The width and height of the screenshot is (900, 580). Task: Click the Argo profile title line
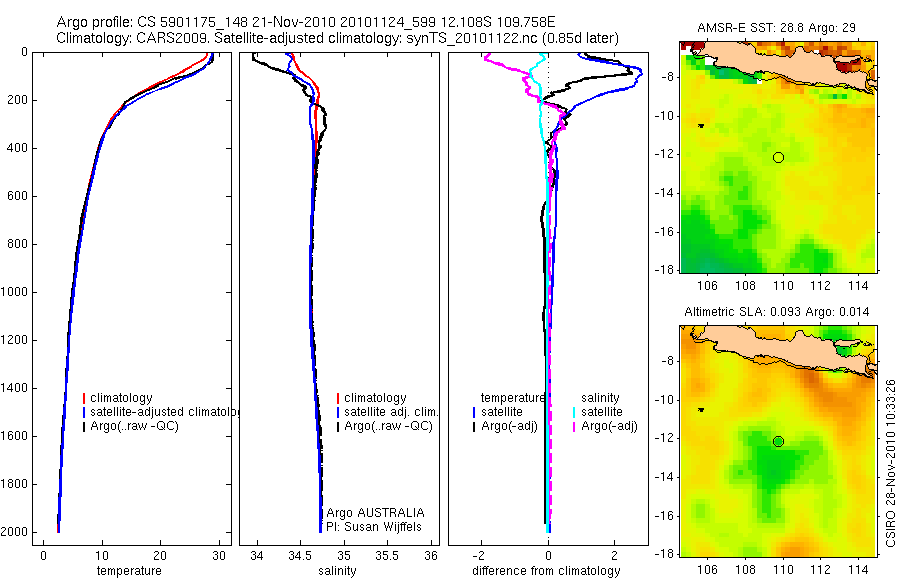(x=306, y=22)
